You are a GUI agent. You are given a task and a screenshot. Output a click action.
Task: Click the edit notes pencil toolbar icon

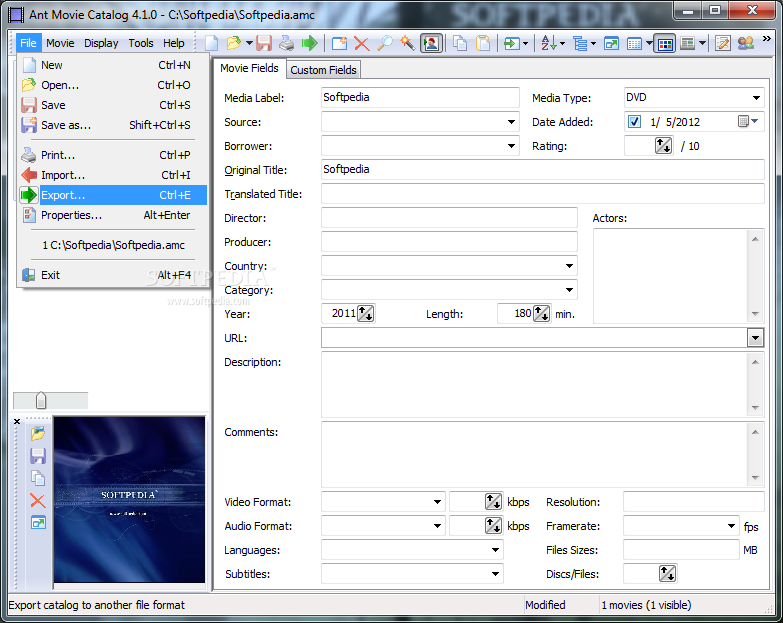[x=723, y=43]
